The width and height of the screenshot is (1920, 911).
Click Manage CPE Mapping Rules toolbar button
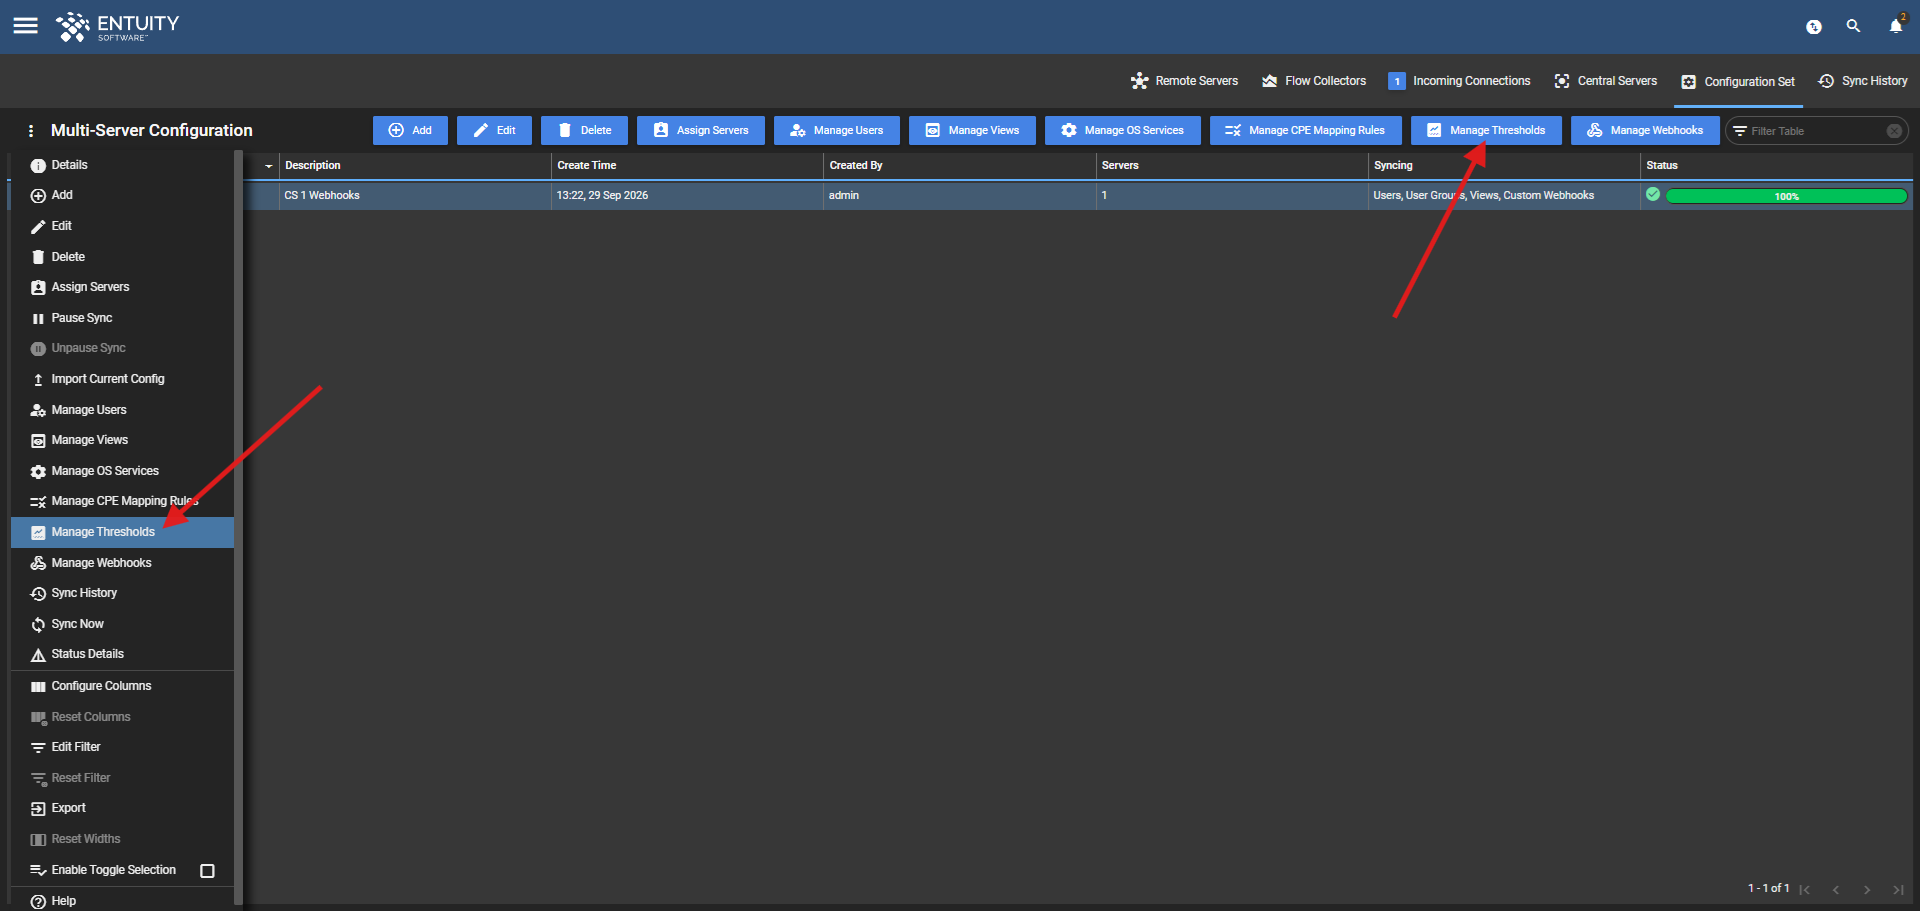(1305, 131)
